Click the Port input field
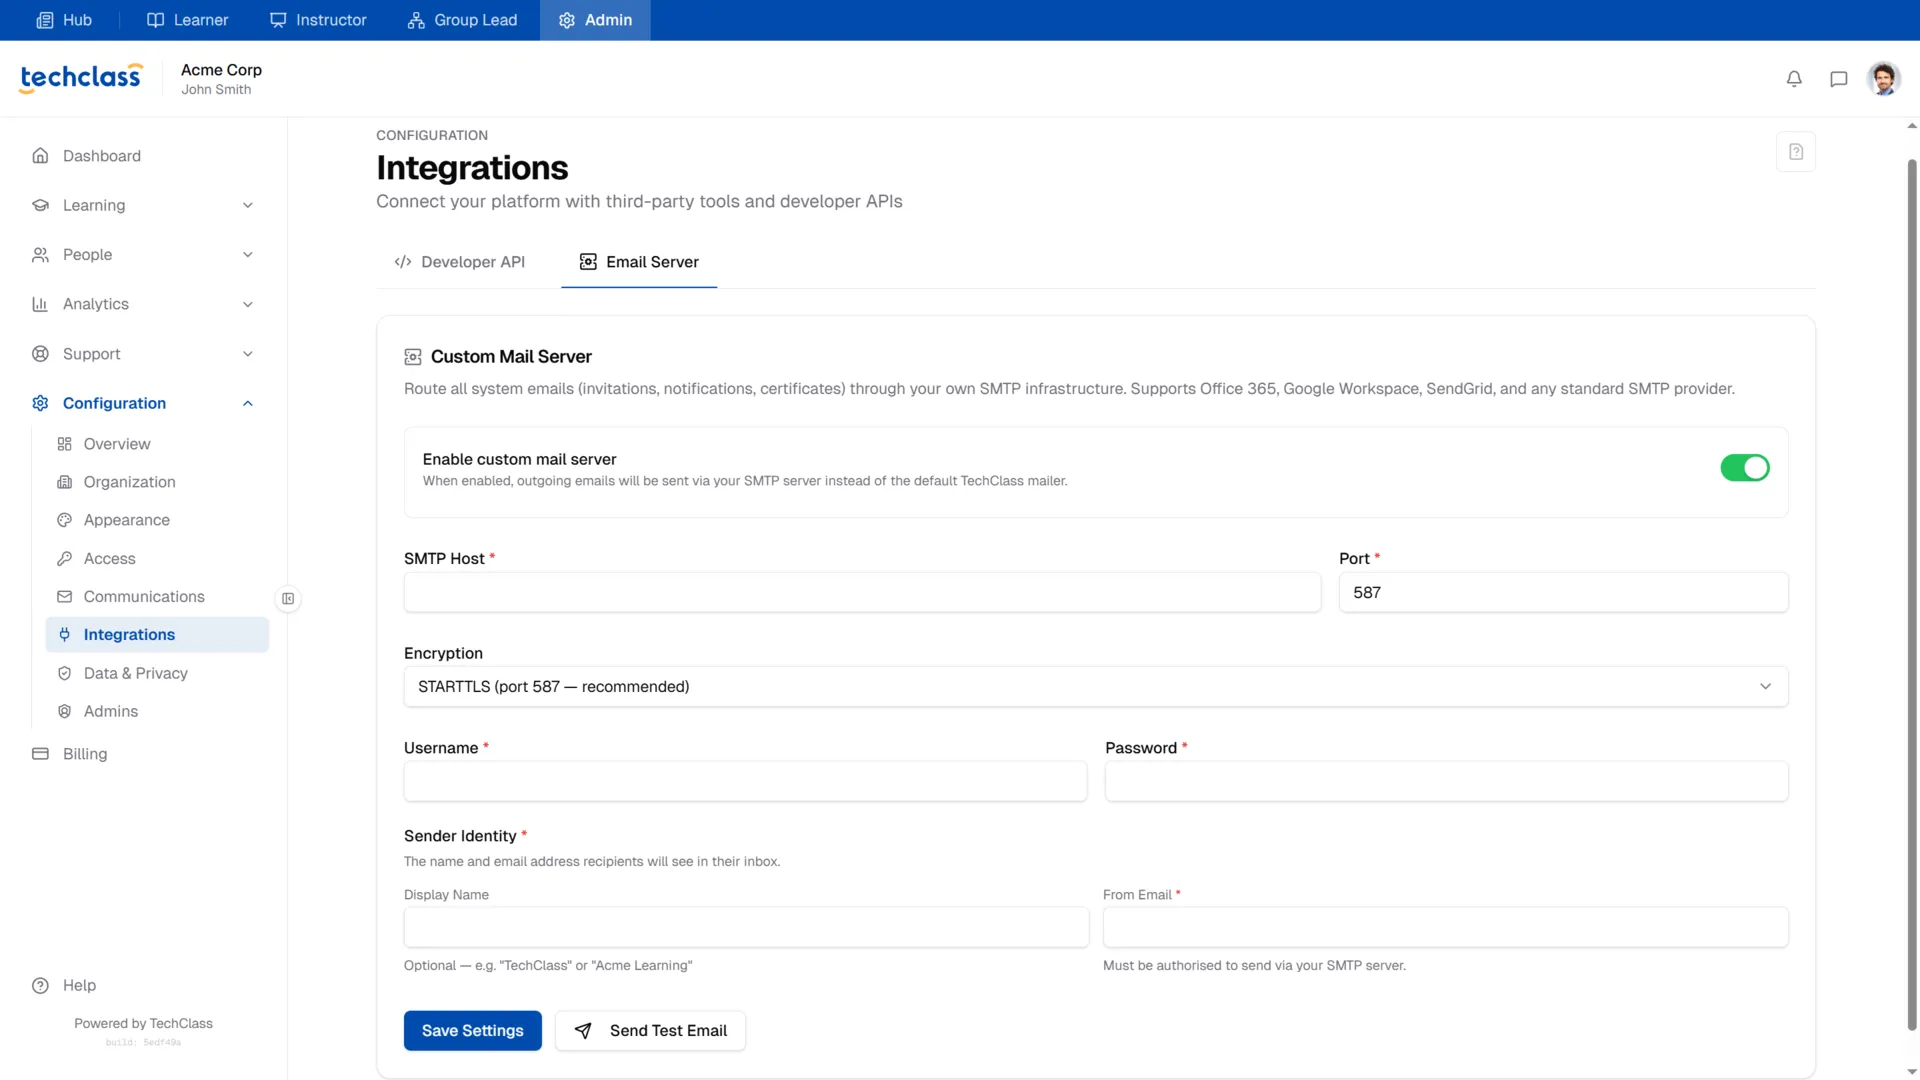The image size is (1920, 1080). [1563, 593]
